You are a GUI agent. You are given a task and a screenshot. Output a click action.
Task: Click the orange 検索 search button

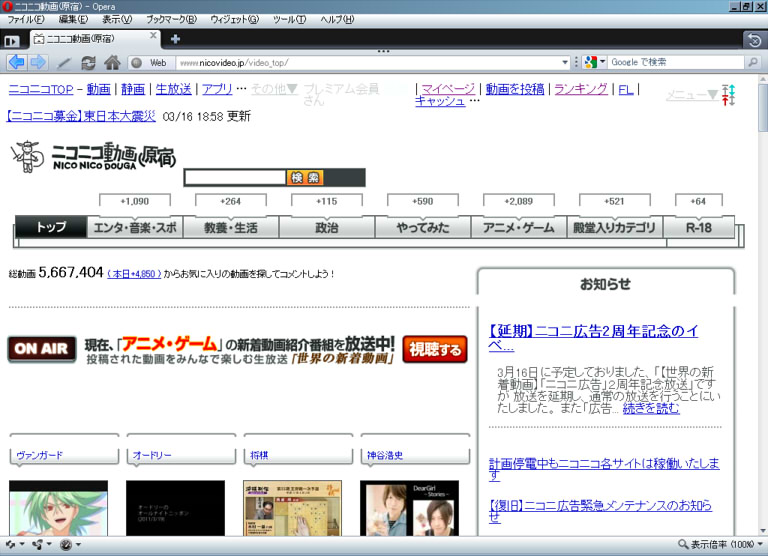tap(305, 177)
